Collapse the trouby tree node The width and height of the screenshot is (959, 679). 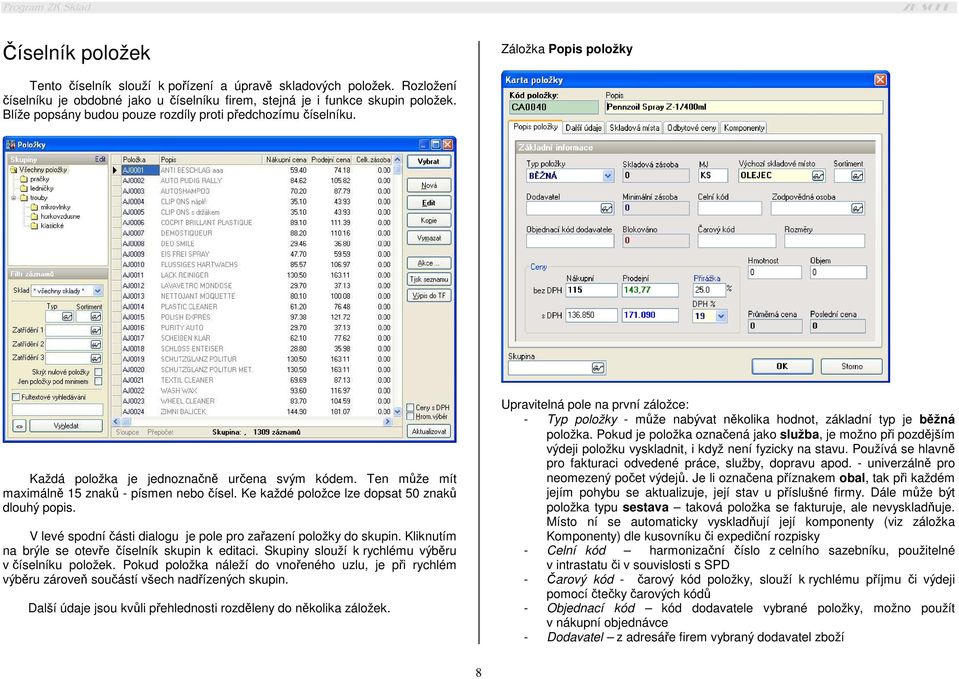tap(13, 198)
